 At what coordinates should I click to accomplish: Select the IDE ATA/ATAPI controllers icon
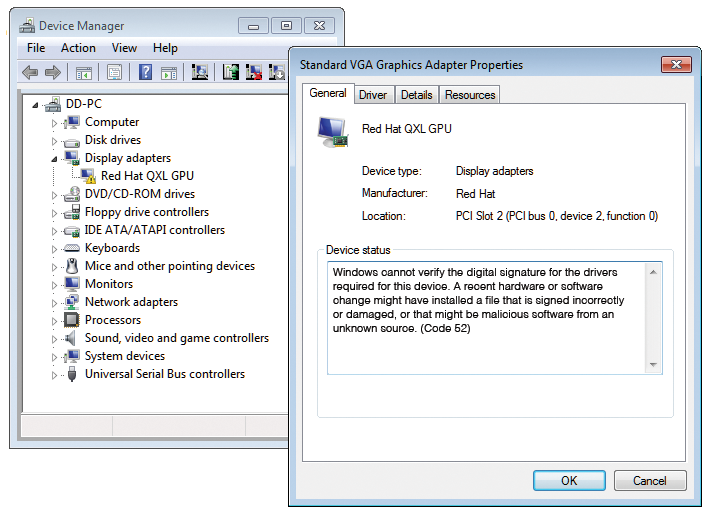(72, 231)
